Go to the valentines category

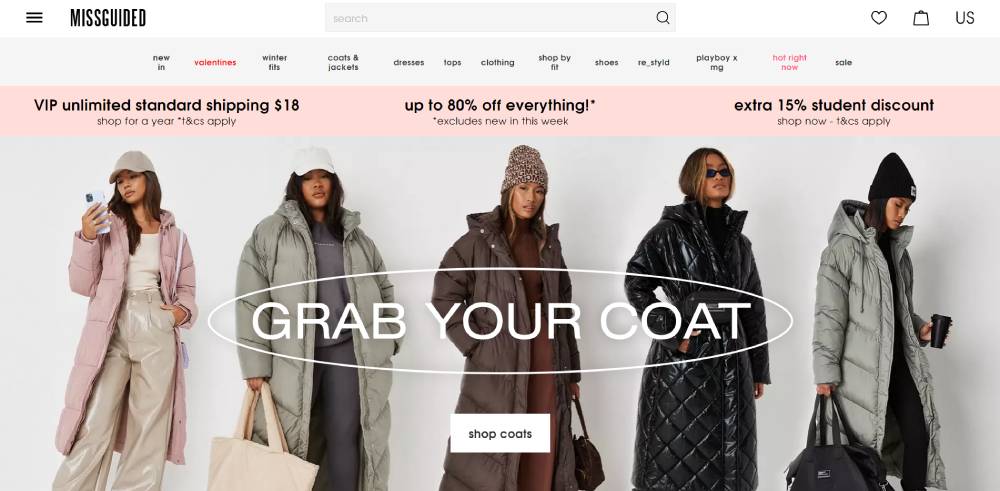coord(215,62)
